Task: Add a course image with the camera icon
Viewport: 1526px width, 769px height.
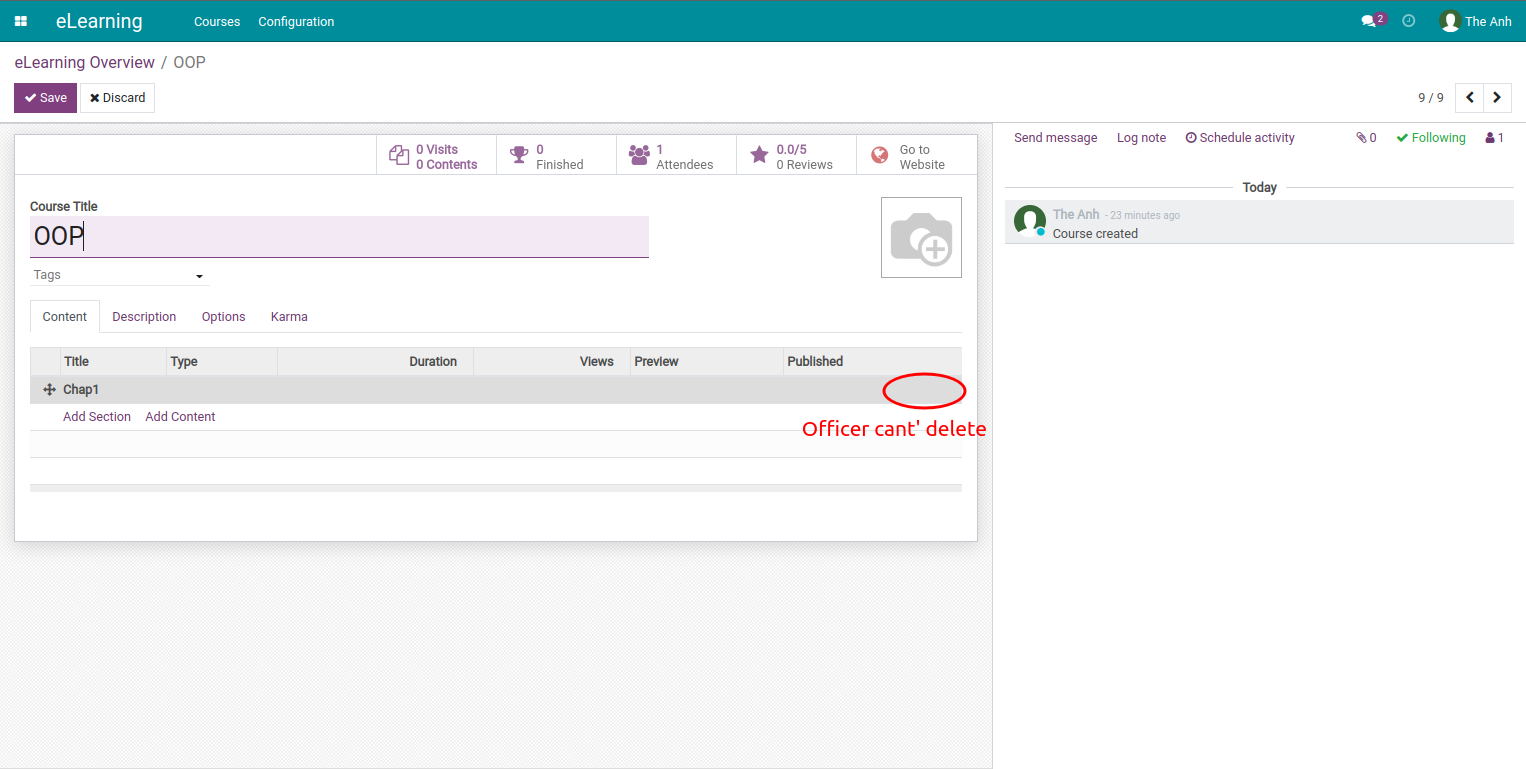Action: [921, 237]
